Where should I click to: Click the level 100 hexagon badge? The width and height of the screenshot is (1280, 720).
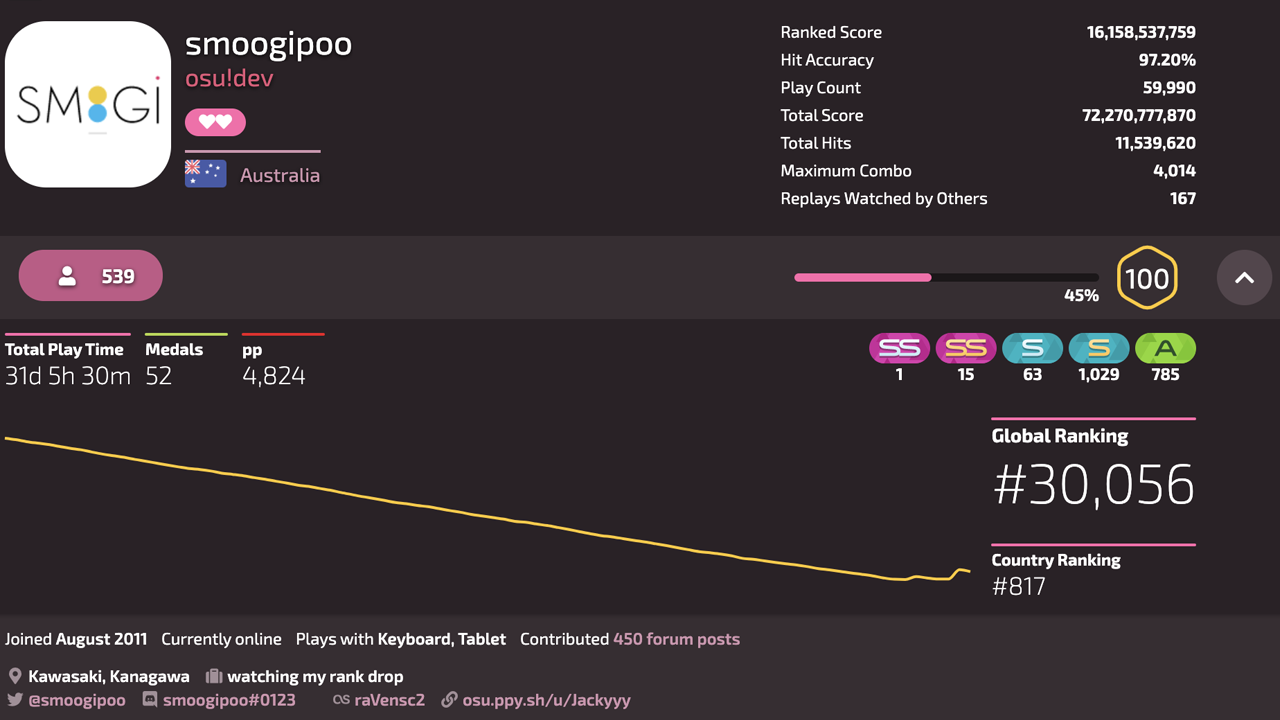coord(1147,277)
